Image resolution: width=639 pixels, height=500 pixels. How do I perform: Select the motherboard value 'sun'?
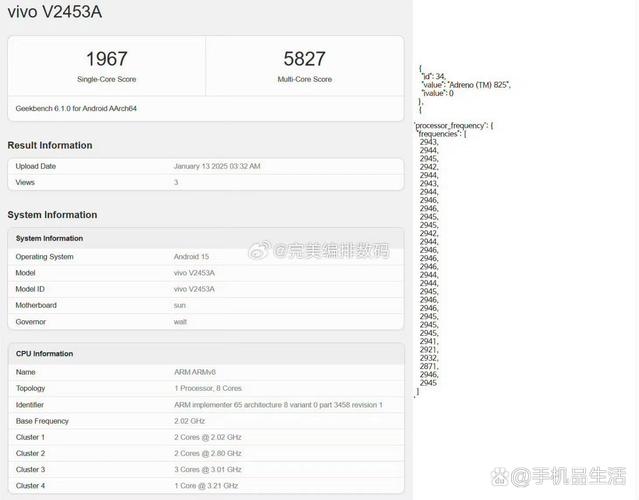click(180, 305)
